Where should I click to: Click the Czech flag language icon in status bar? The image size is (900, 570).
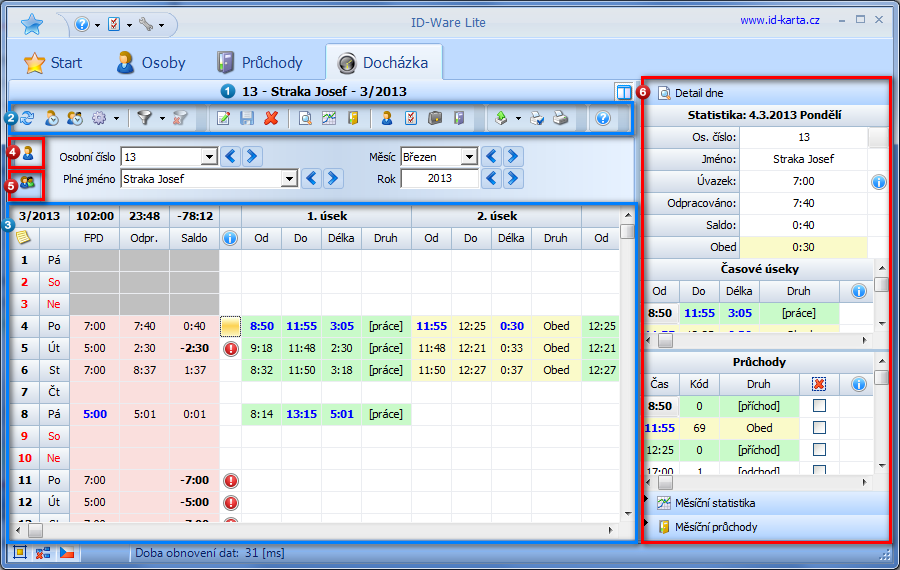(x=67, y=553)
